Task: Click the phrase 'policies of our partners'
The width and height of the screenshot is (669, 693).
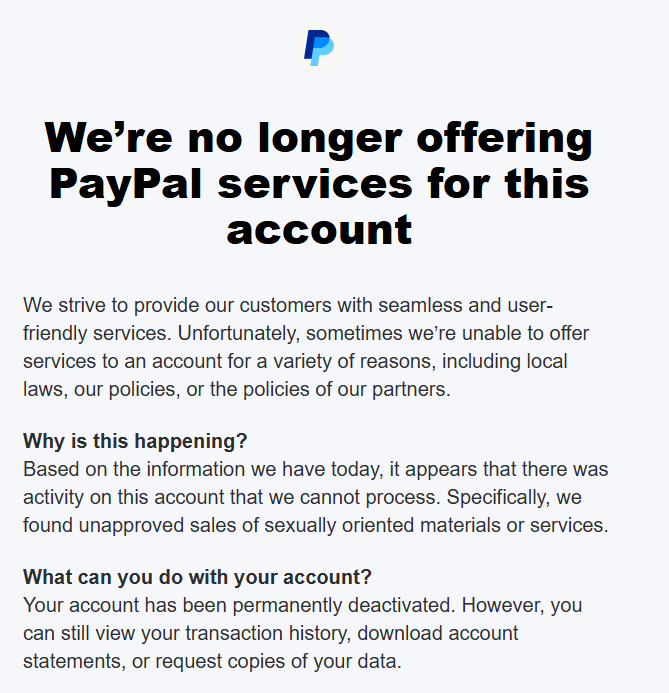Action: 345,389
